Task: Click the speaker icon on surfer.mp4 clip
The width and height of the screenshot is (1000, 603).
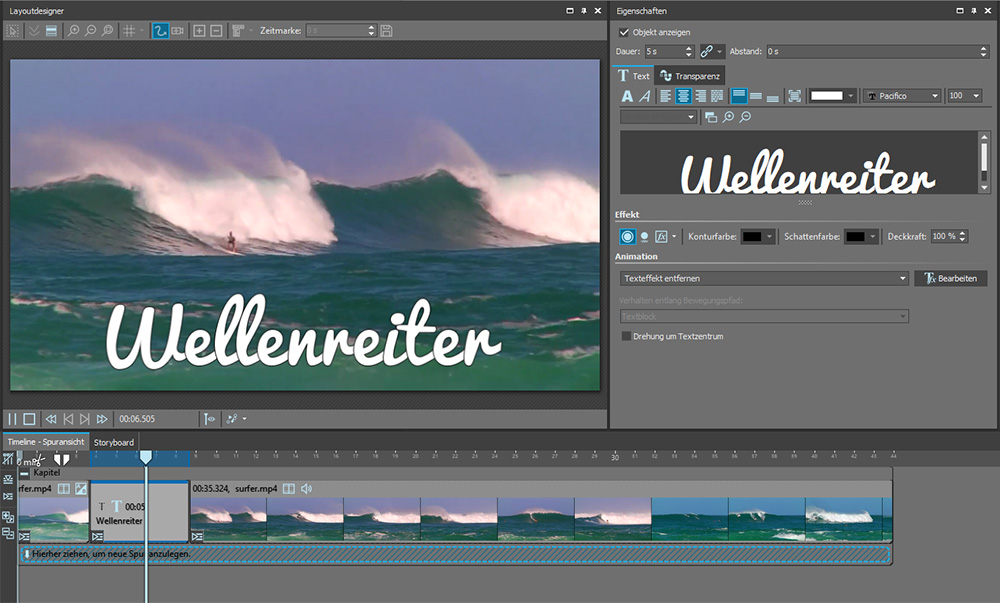Action: coord(306,489)
